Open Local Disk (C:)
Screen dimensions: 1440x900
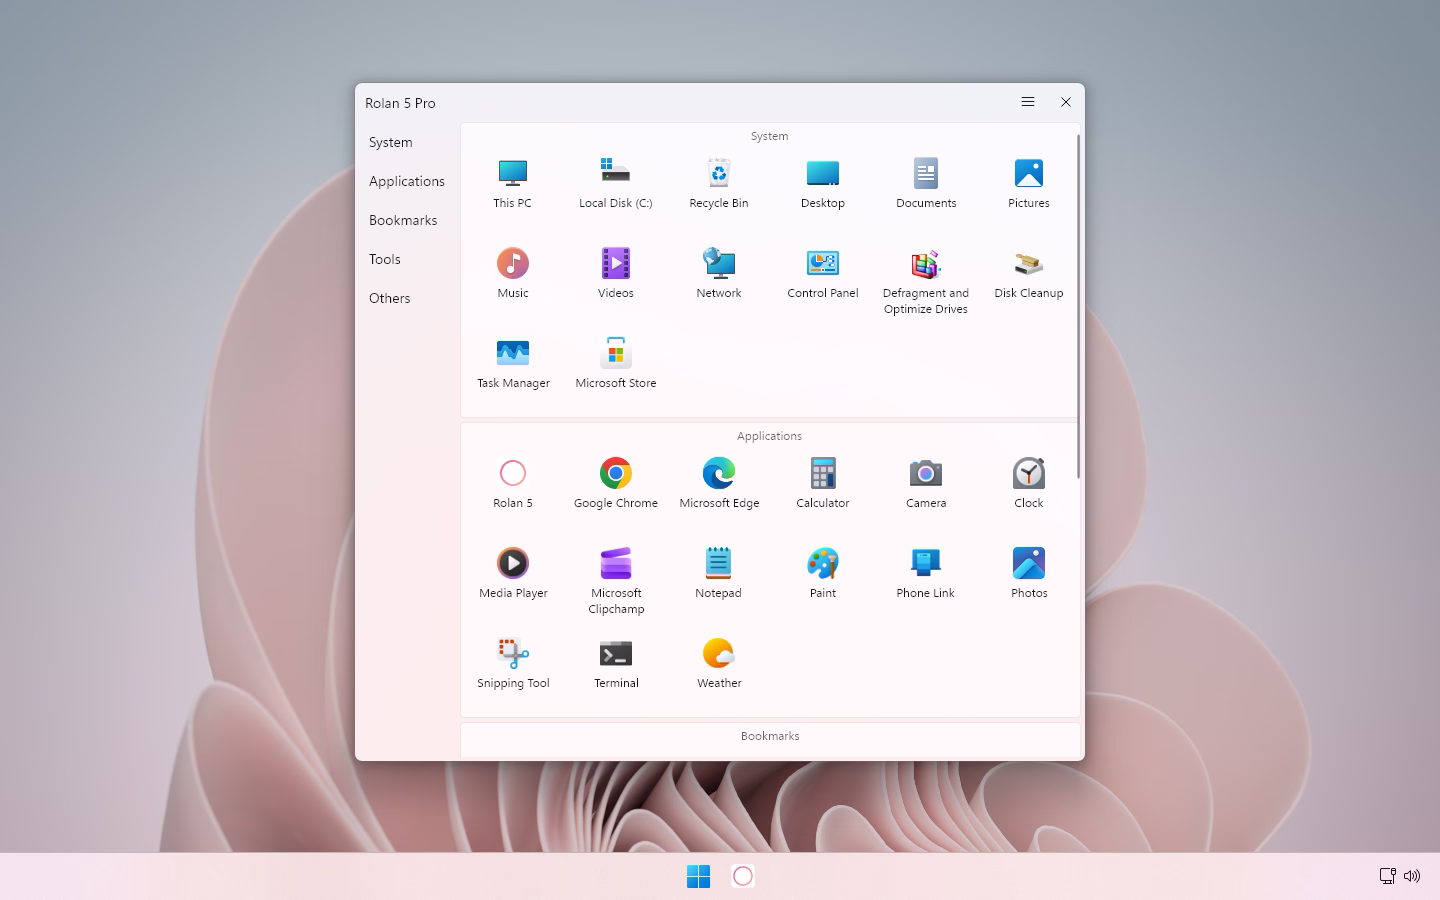pyautogui.click(x=615, y=183)
